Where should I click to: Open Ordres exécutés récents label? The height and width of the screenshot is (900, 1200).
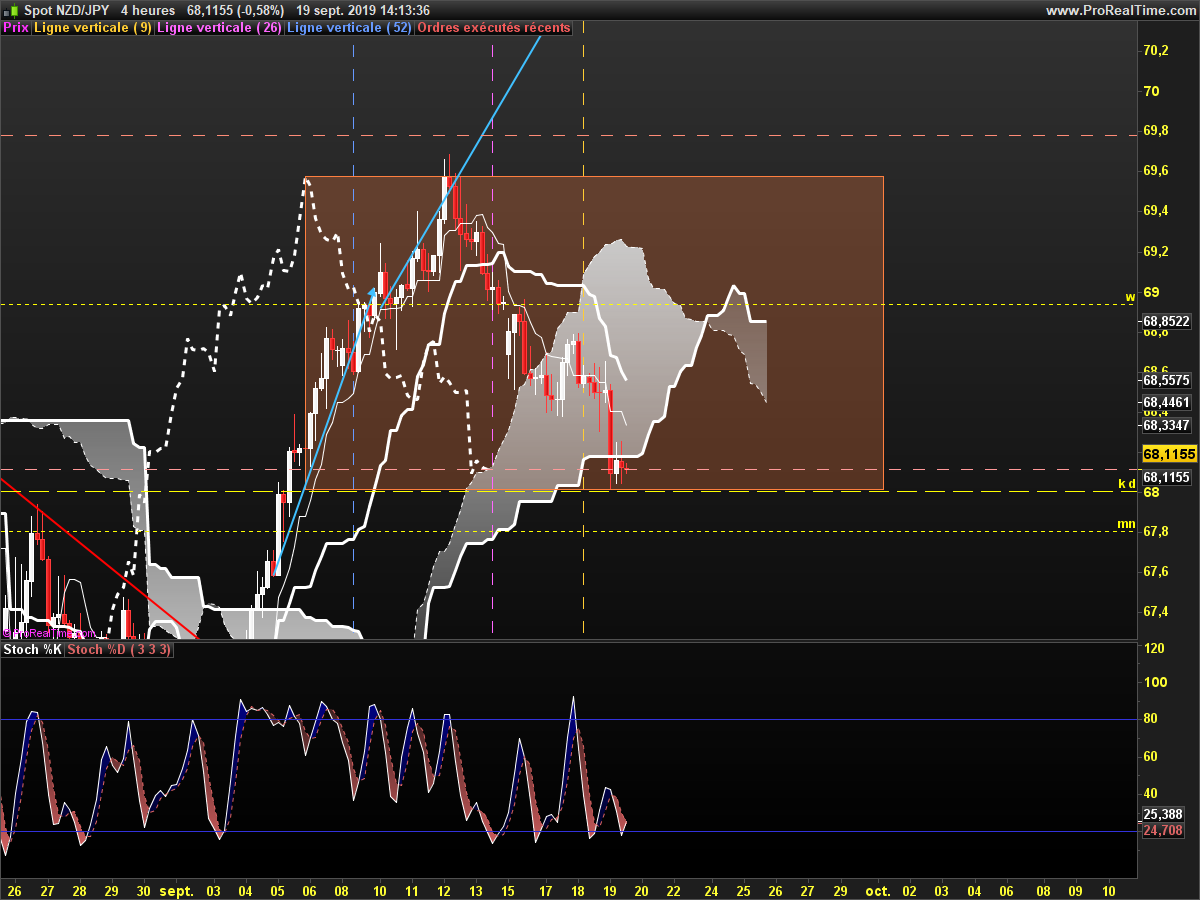click(x=493, y=28)
